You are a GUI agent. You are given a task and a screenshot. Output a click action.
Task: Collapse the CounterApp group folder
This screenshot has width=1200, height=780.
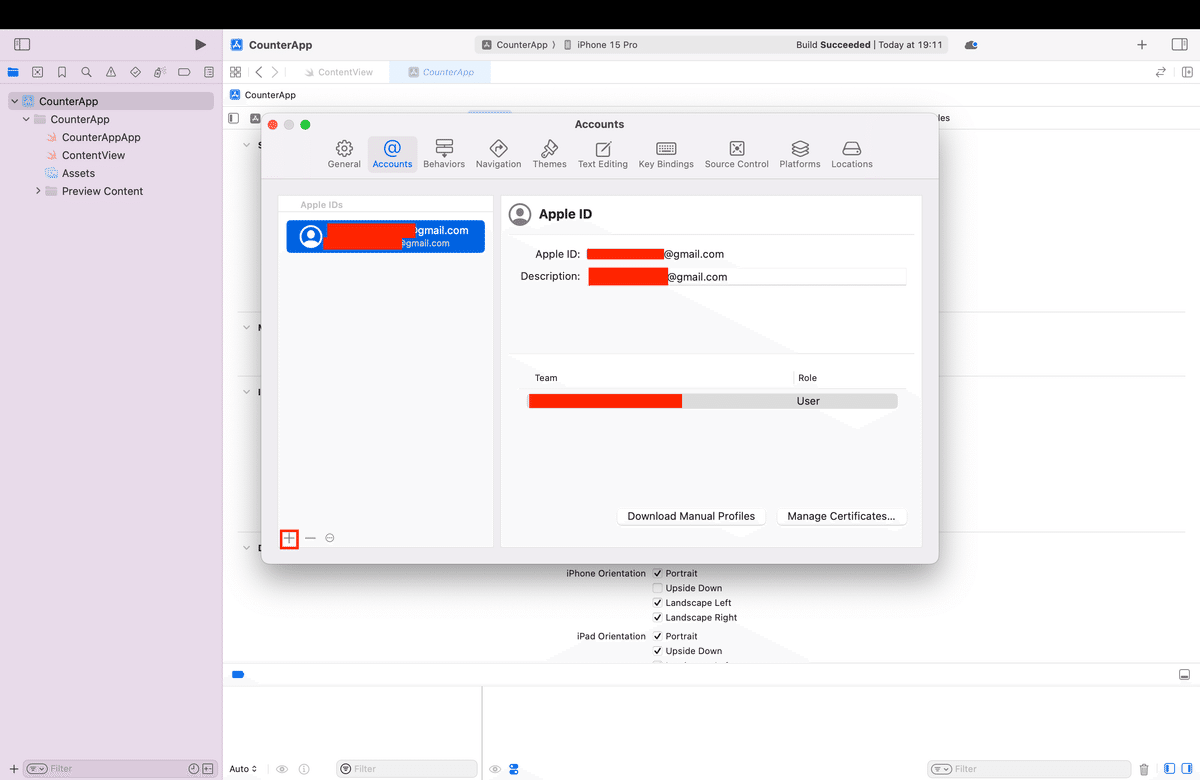coord(26,119)
